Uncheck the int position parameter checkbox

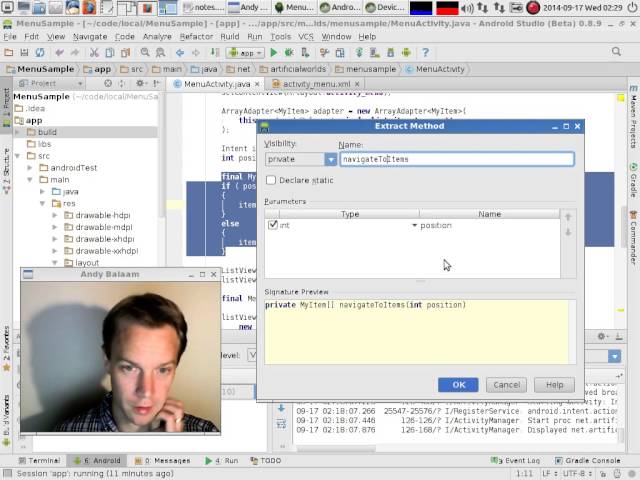(273, 225)
